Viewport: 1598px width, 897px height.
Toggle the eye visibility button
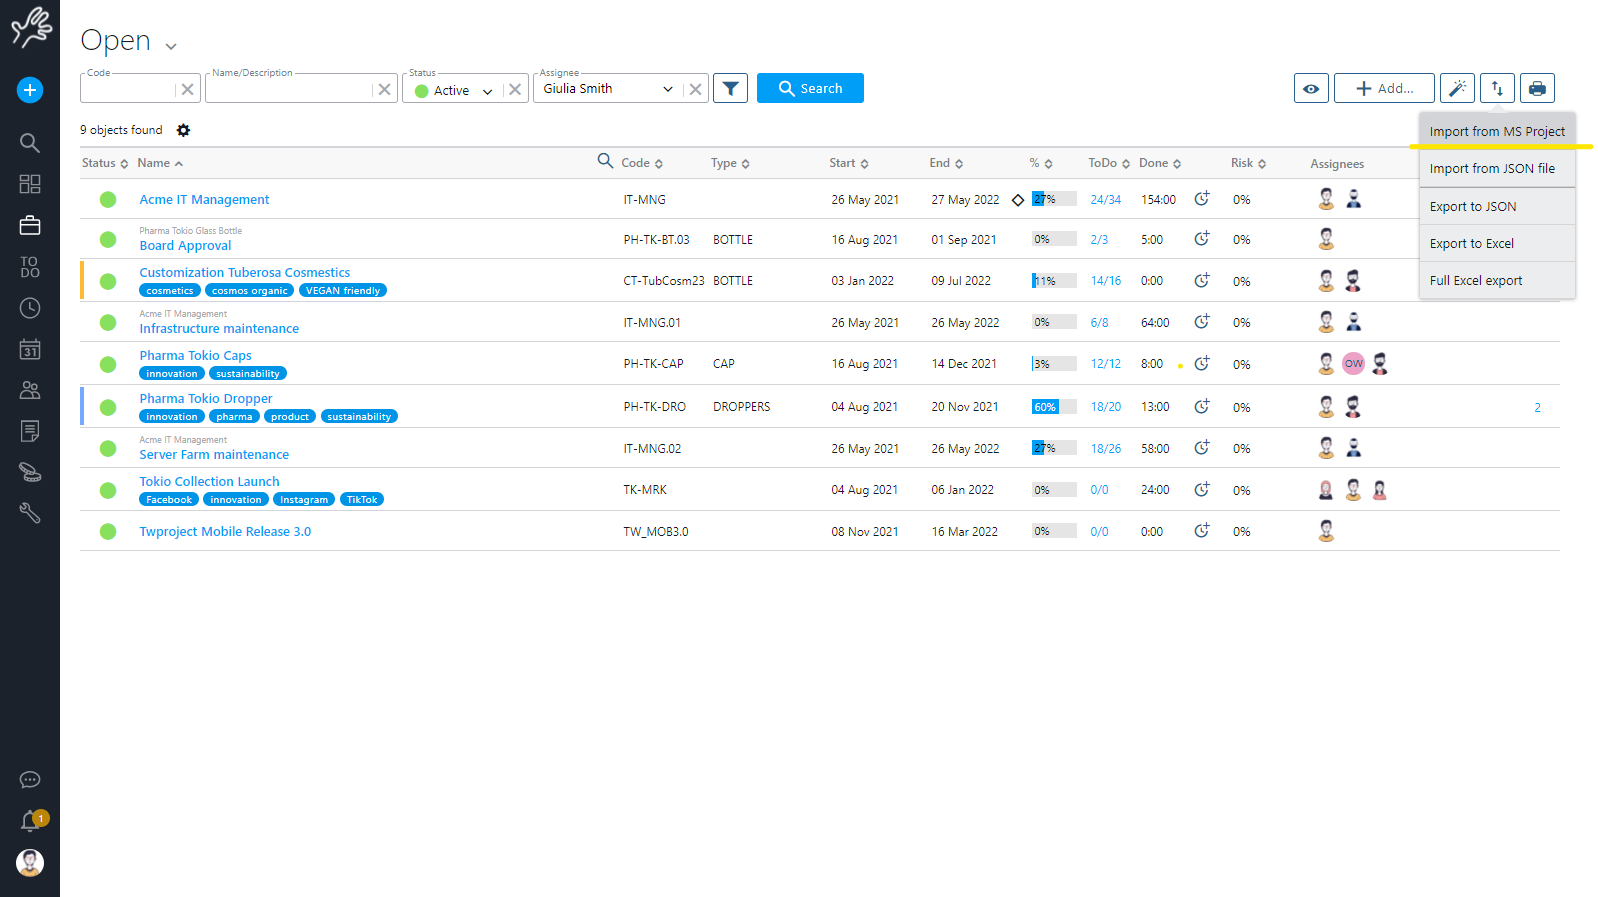tap(1311, 88)
